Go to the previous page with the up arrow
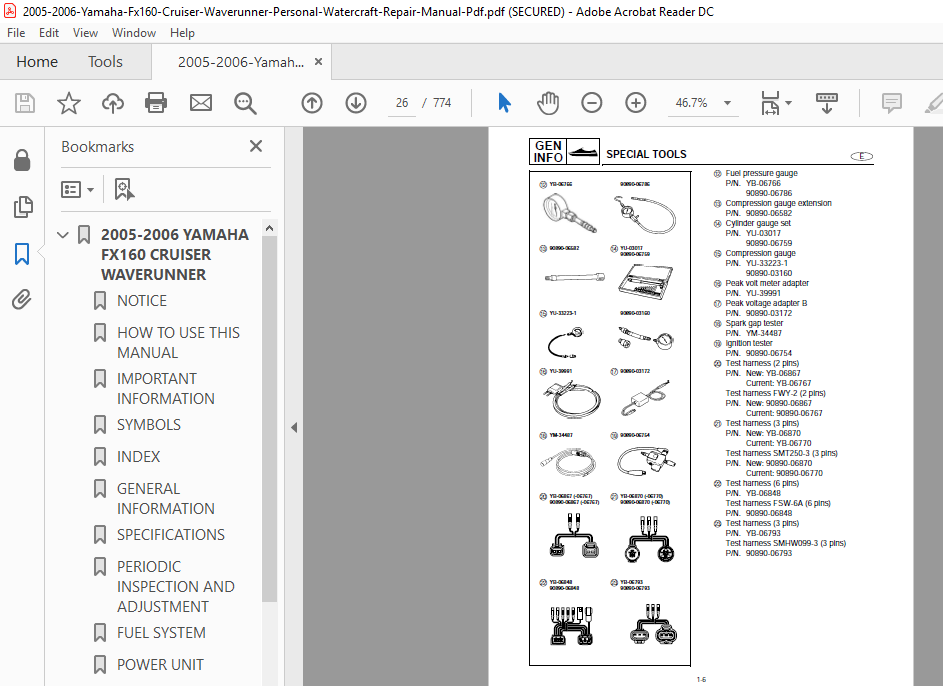This screenshot has width=943, height=686. 312,103
